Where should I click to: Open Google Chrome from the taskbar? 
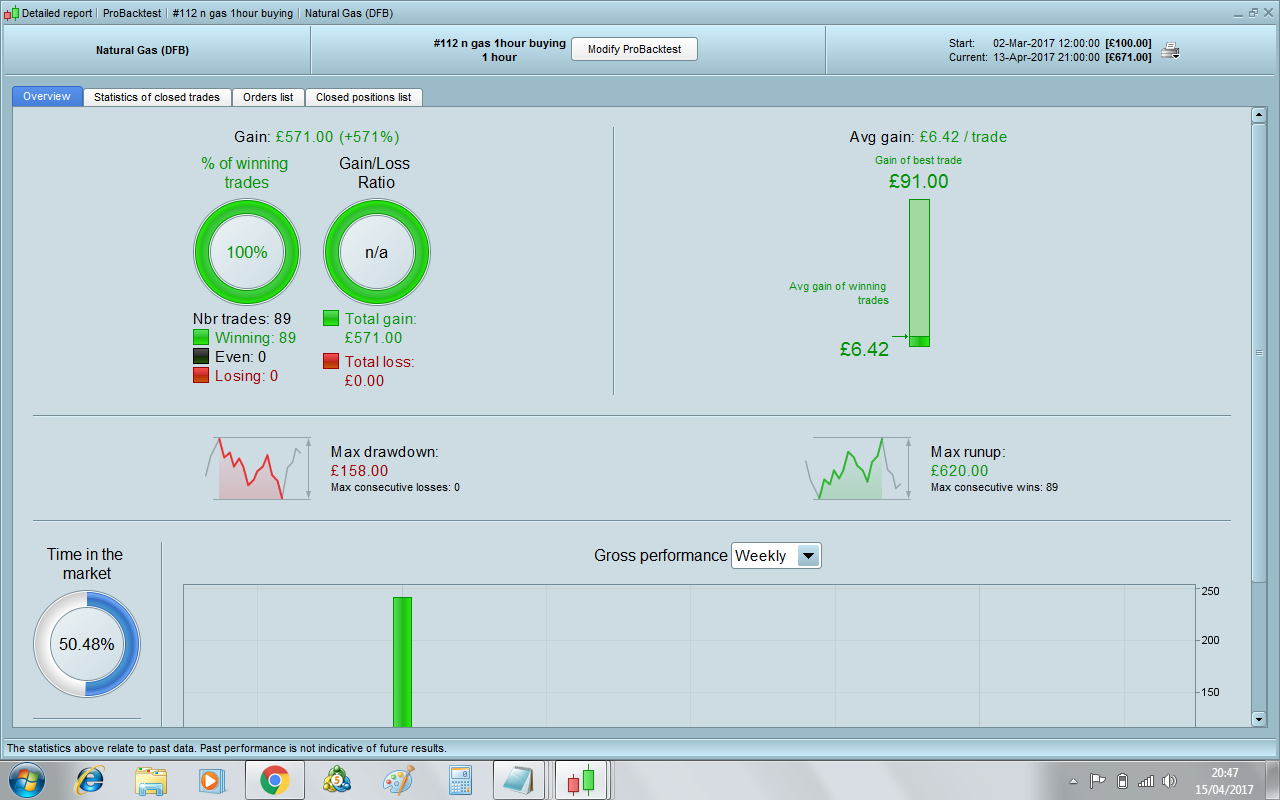tap(274, 780)
